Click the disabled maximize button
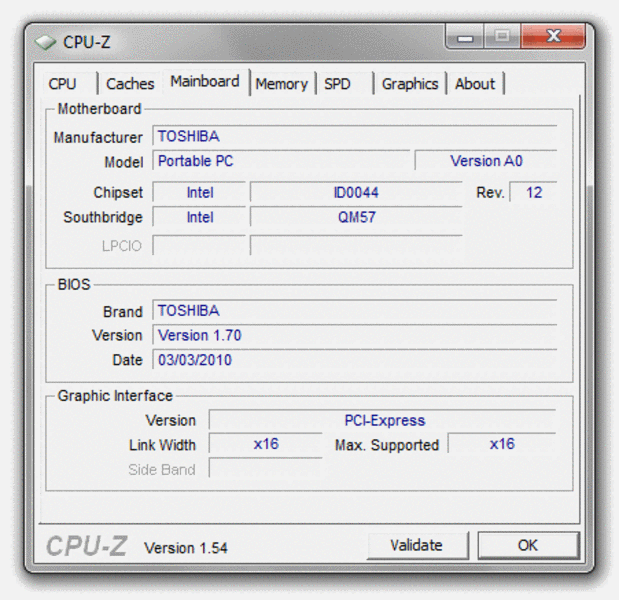Image resolution: width=619 pixels, height=600 pixels. [x=502, y=36]
